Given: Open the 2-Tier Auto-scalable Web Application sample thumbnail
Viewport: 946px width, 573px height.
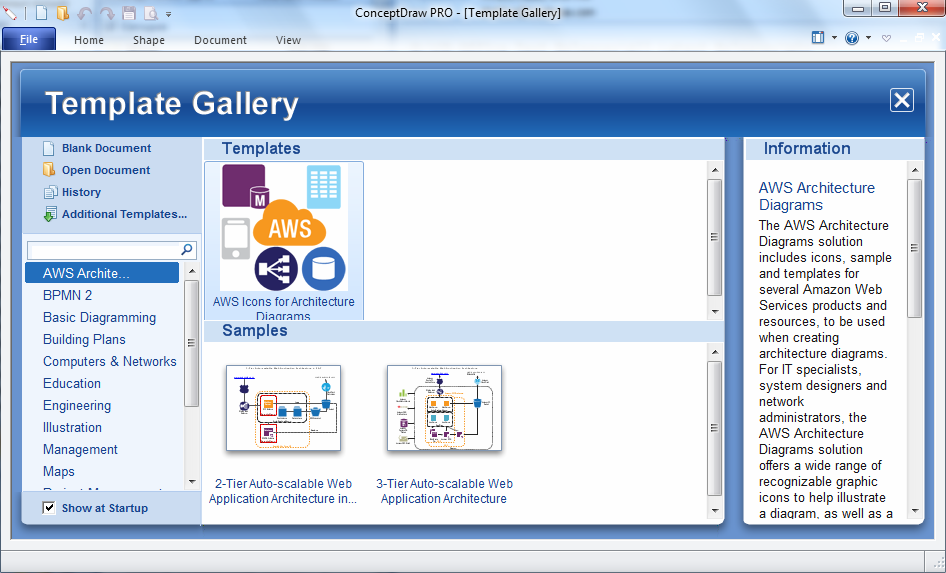Looking at the screenshot, I should (284, 408).
